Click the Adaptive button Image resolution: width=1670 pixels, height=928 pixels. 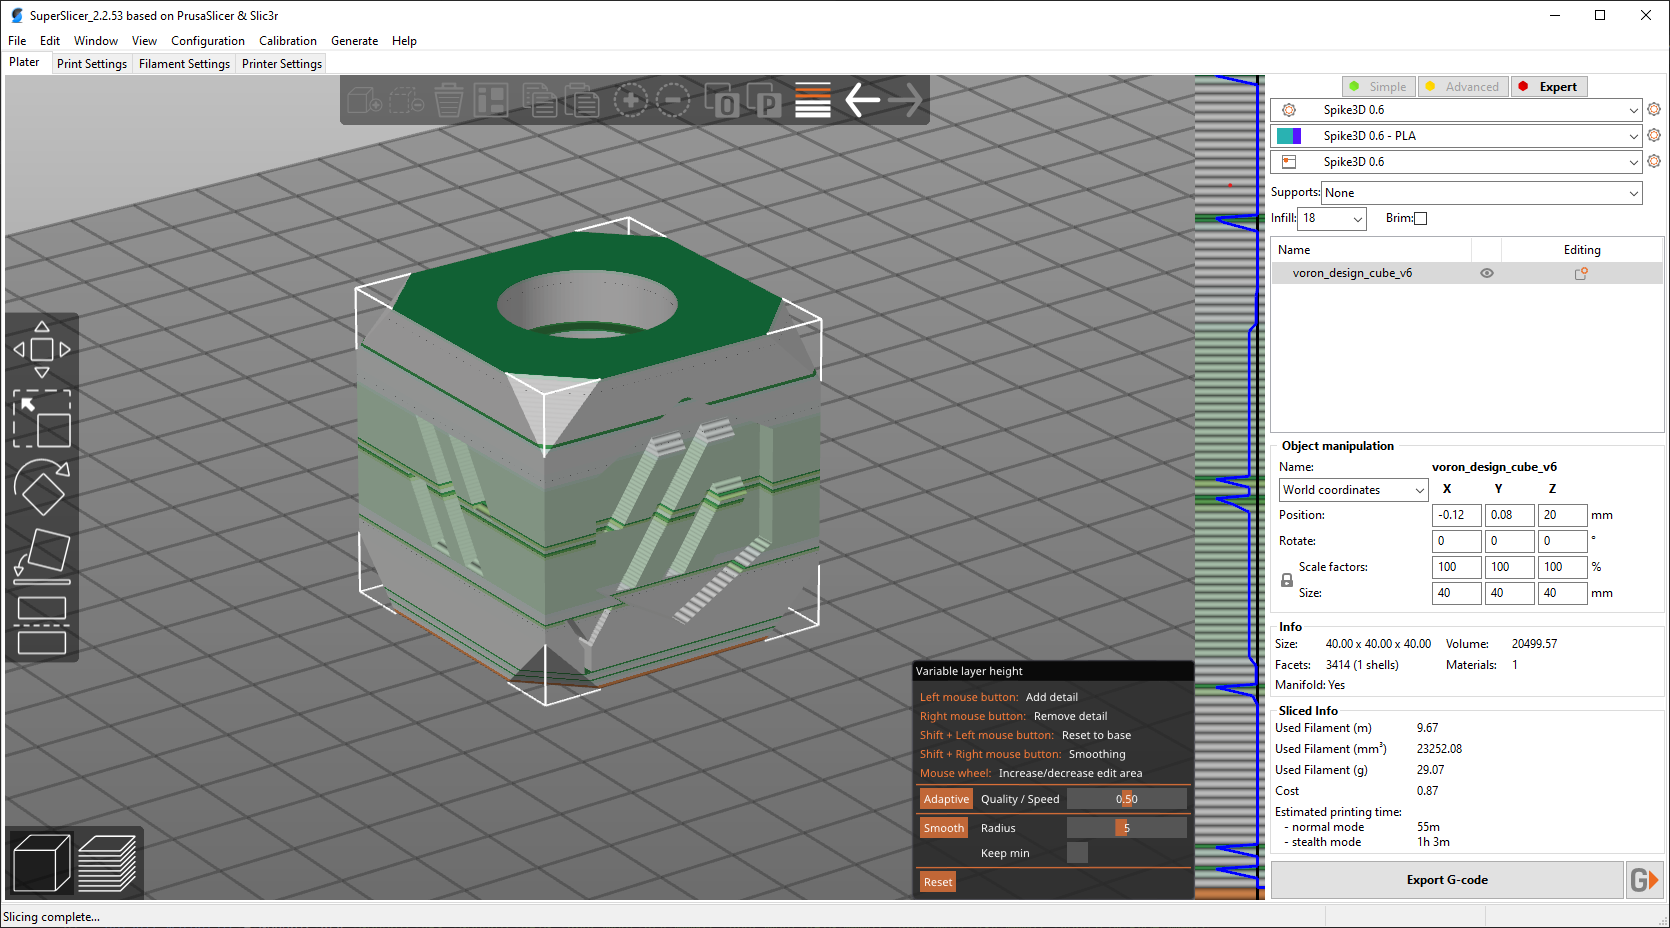click(946, 799)
